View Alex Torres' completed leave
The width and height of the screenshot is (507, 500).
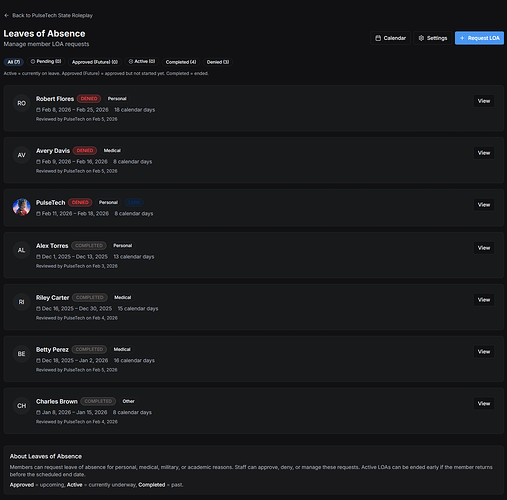484,248
